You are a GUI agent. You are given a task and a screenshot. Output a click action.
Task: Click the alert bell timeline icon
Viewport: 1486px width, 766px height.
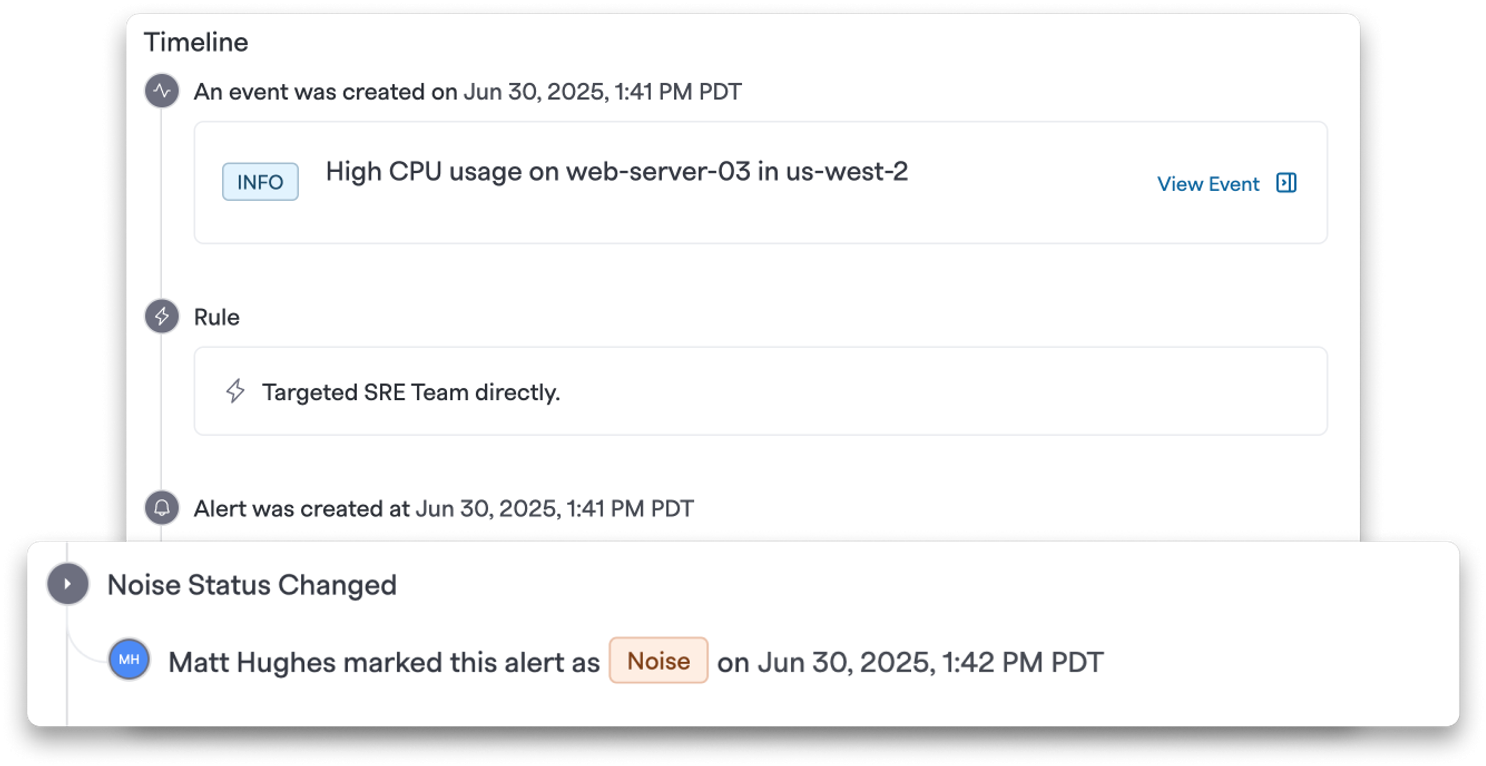pyautogui.click(x=161, y=508)
